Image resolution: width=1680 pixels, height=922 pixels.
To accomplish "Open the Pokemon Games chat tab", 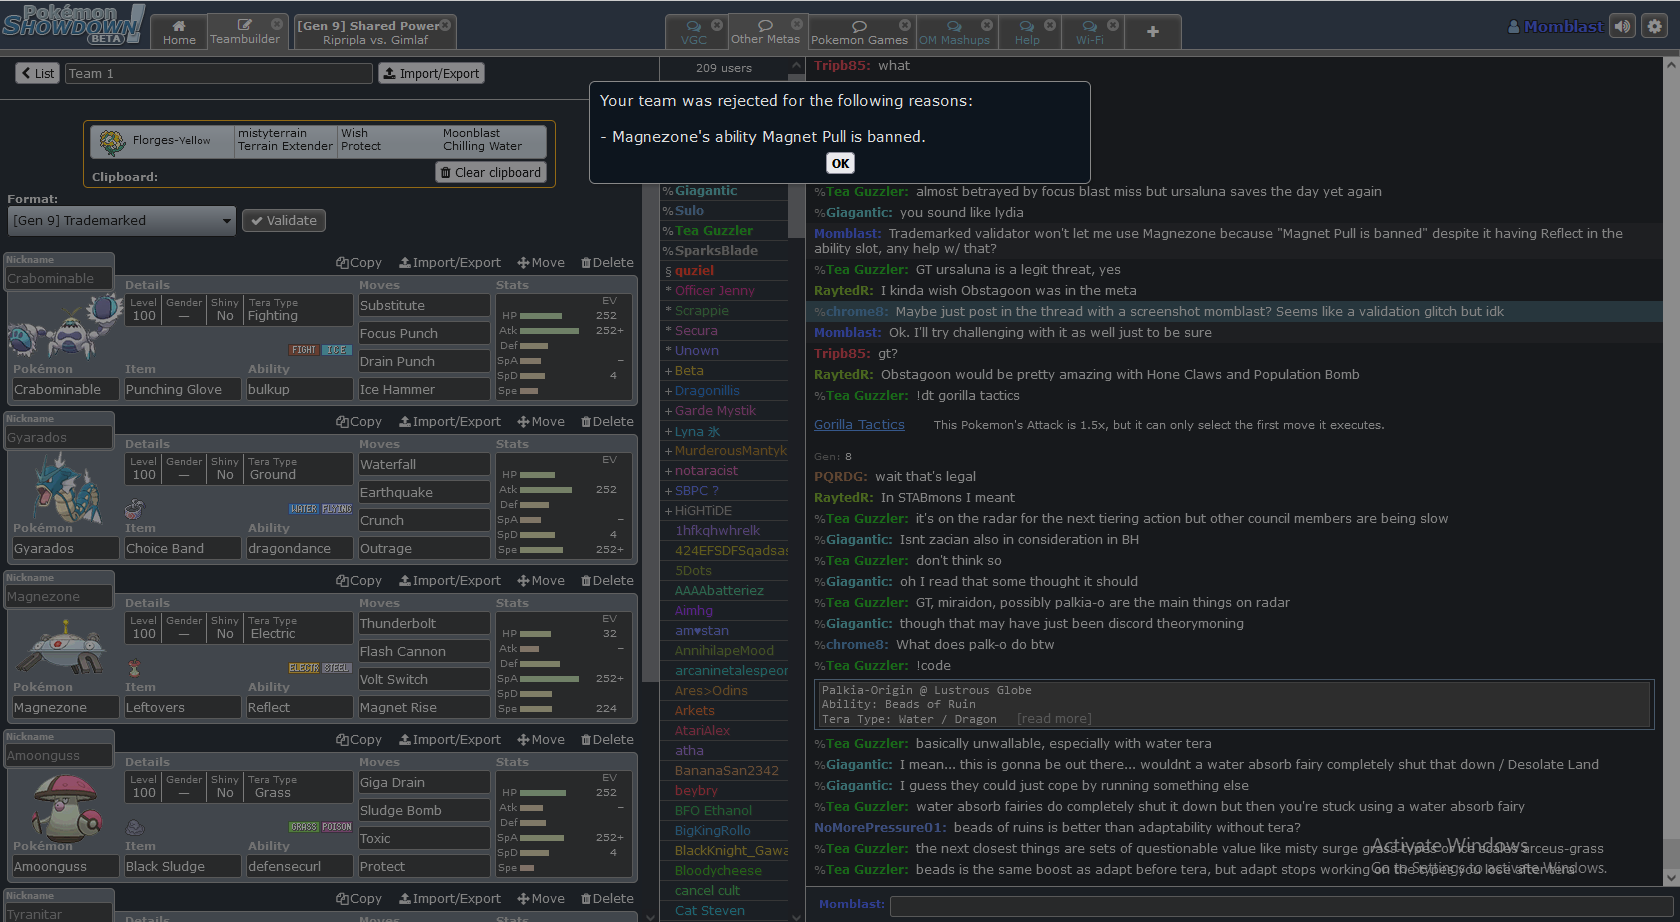I will [x=859, y=32].
